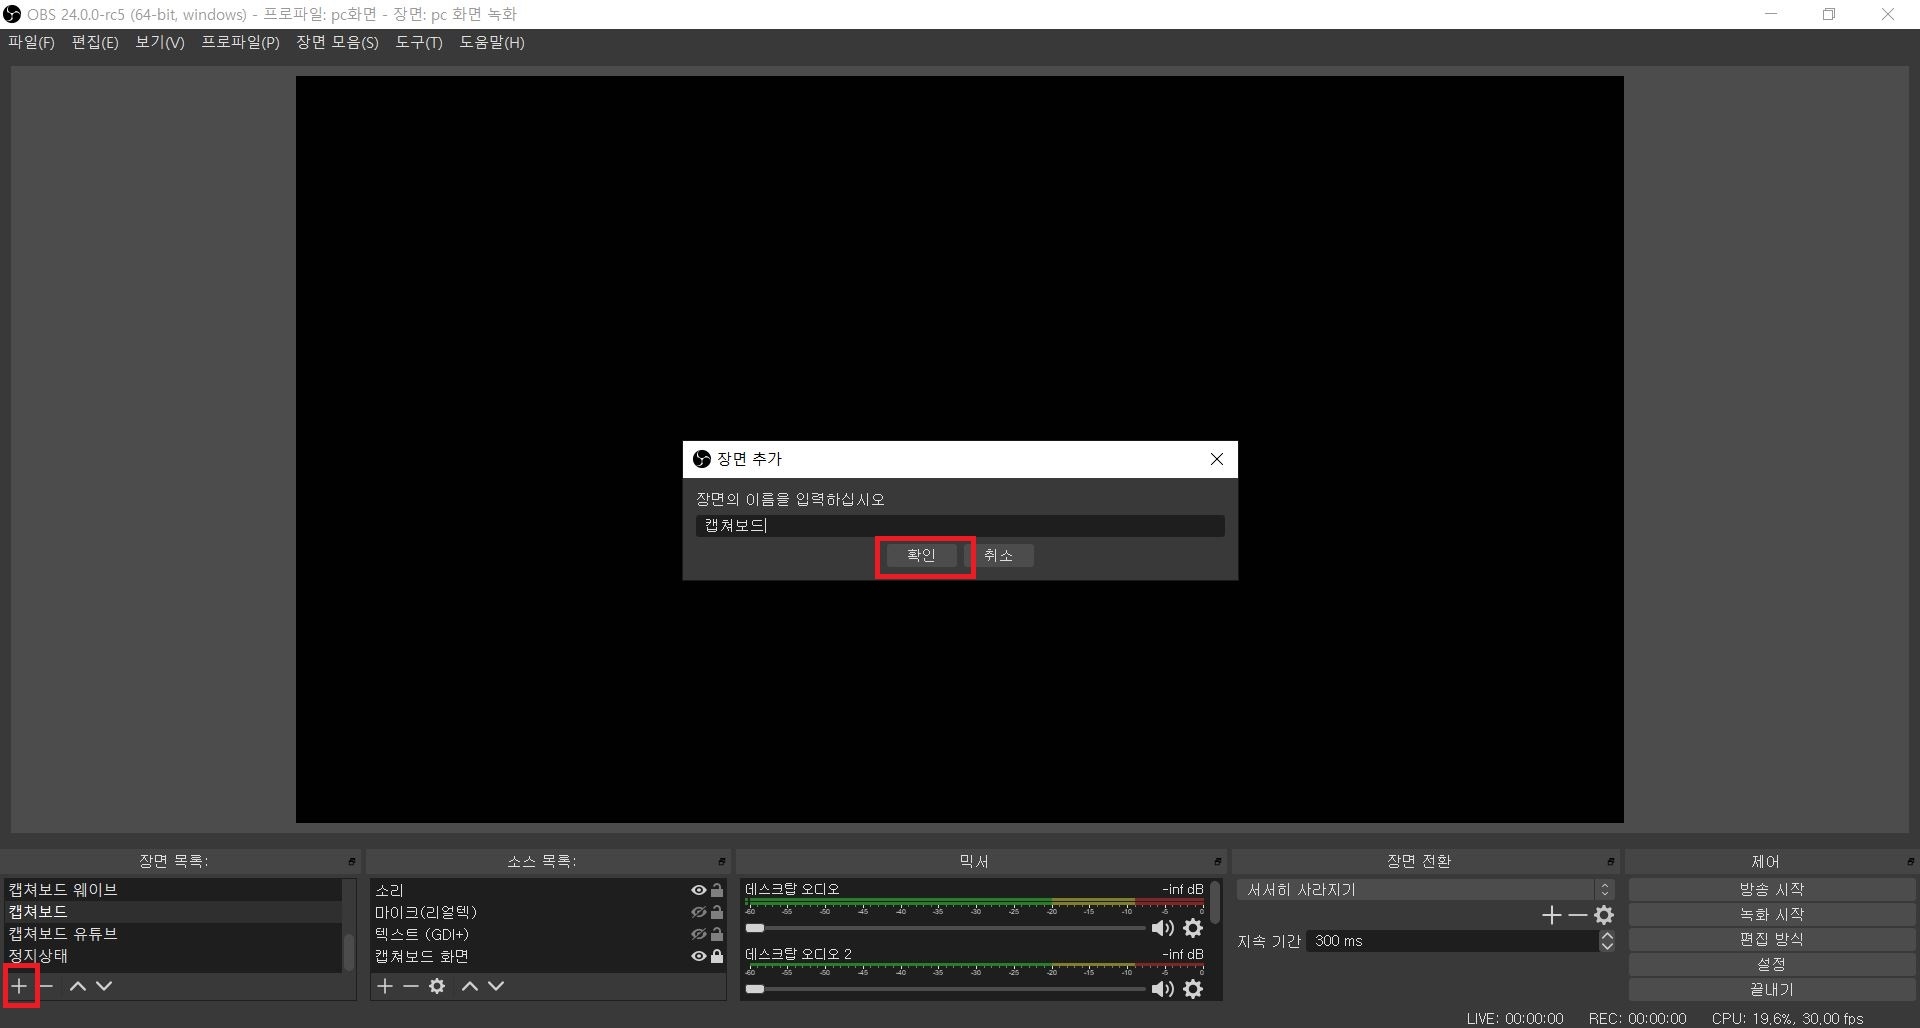Viewport: 1920px width, 1028px height.
Task: Close the 장면 추가 dialog with X
Action: tap(1217, 459)
